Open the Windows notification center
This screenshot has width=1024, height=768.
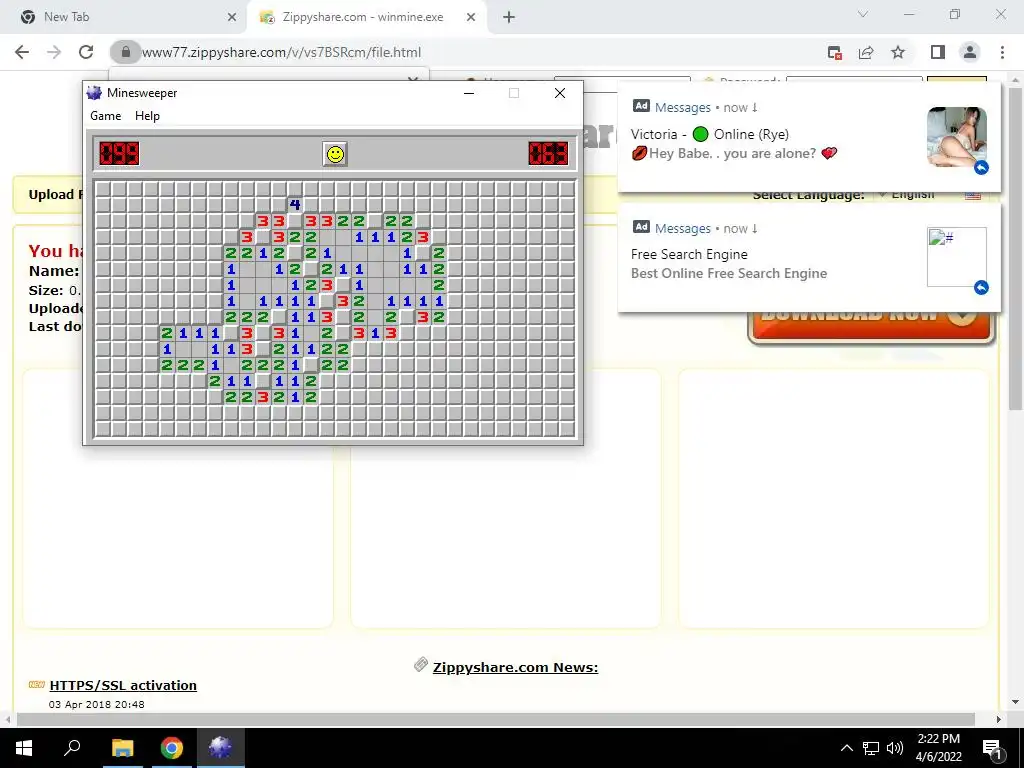point(992,748)
